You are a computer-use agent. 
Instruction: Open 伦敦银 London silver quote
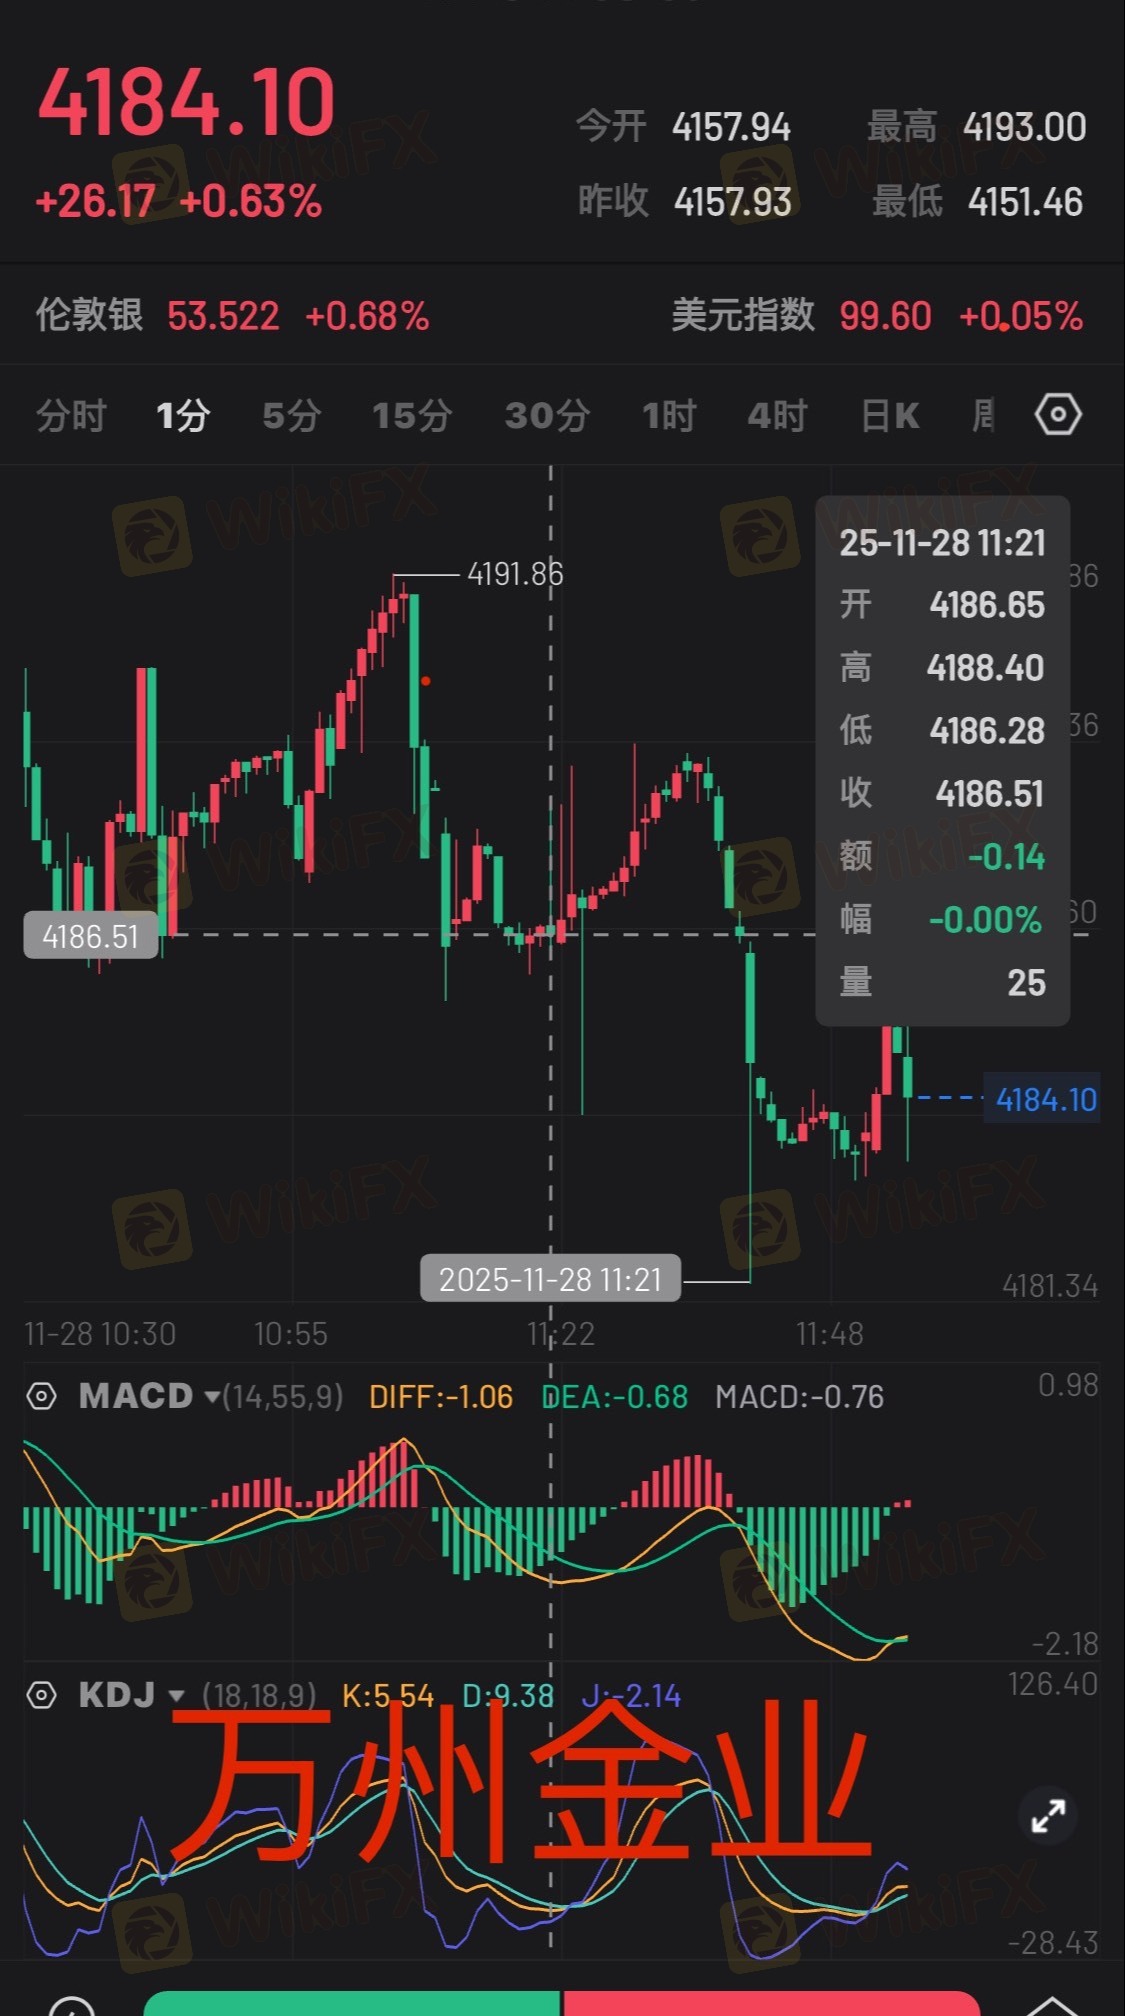(232, 316)
